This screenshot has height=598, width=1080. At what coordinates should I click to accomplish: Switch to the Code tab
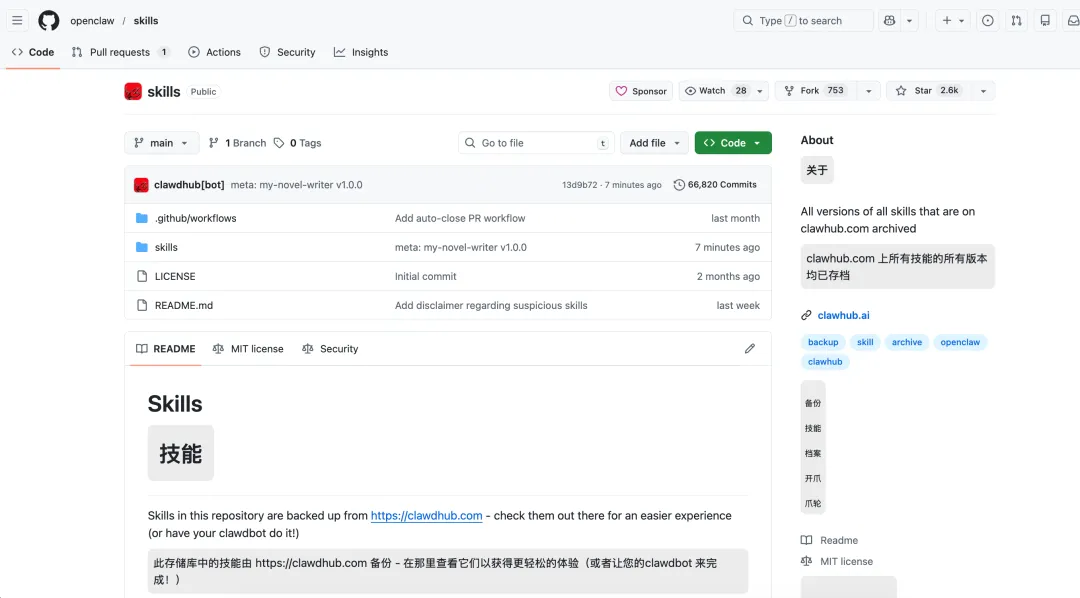click(33, 52)
